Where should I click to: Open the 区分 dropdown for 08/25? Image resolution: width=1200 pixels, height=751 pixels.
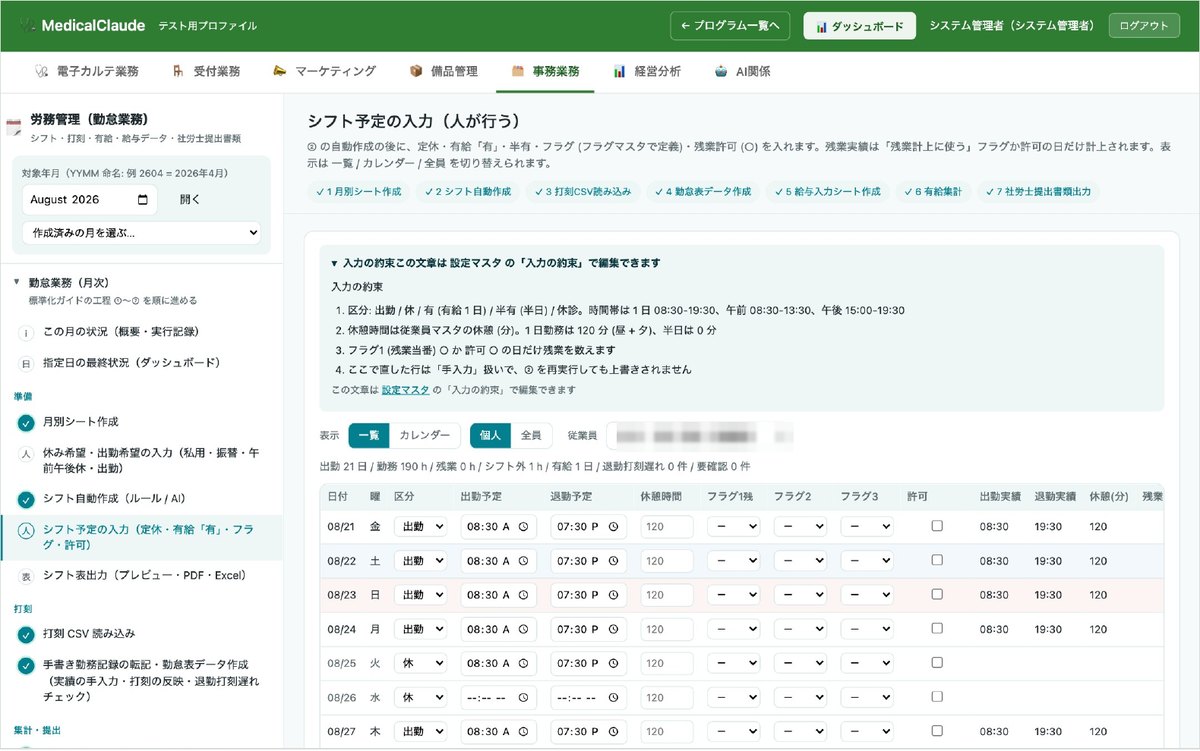(420, 664)
